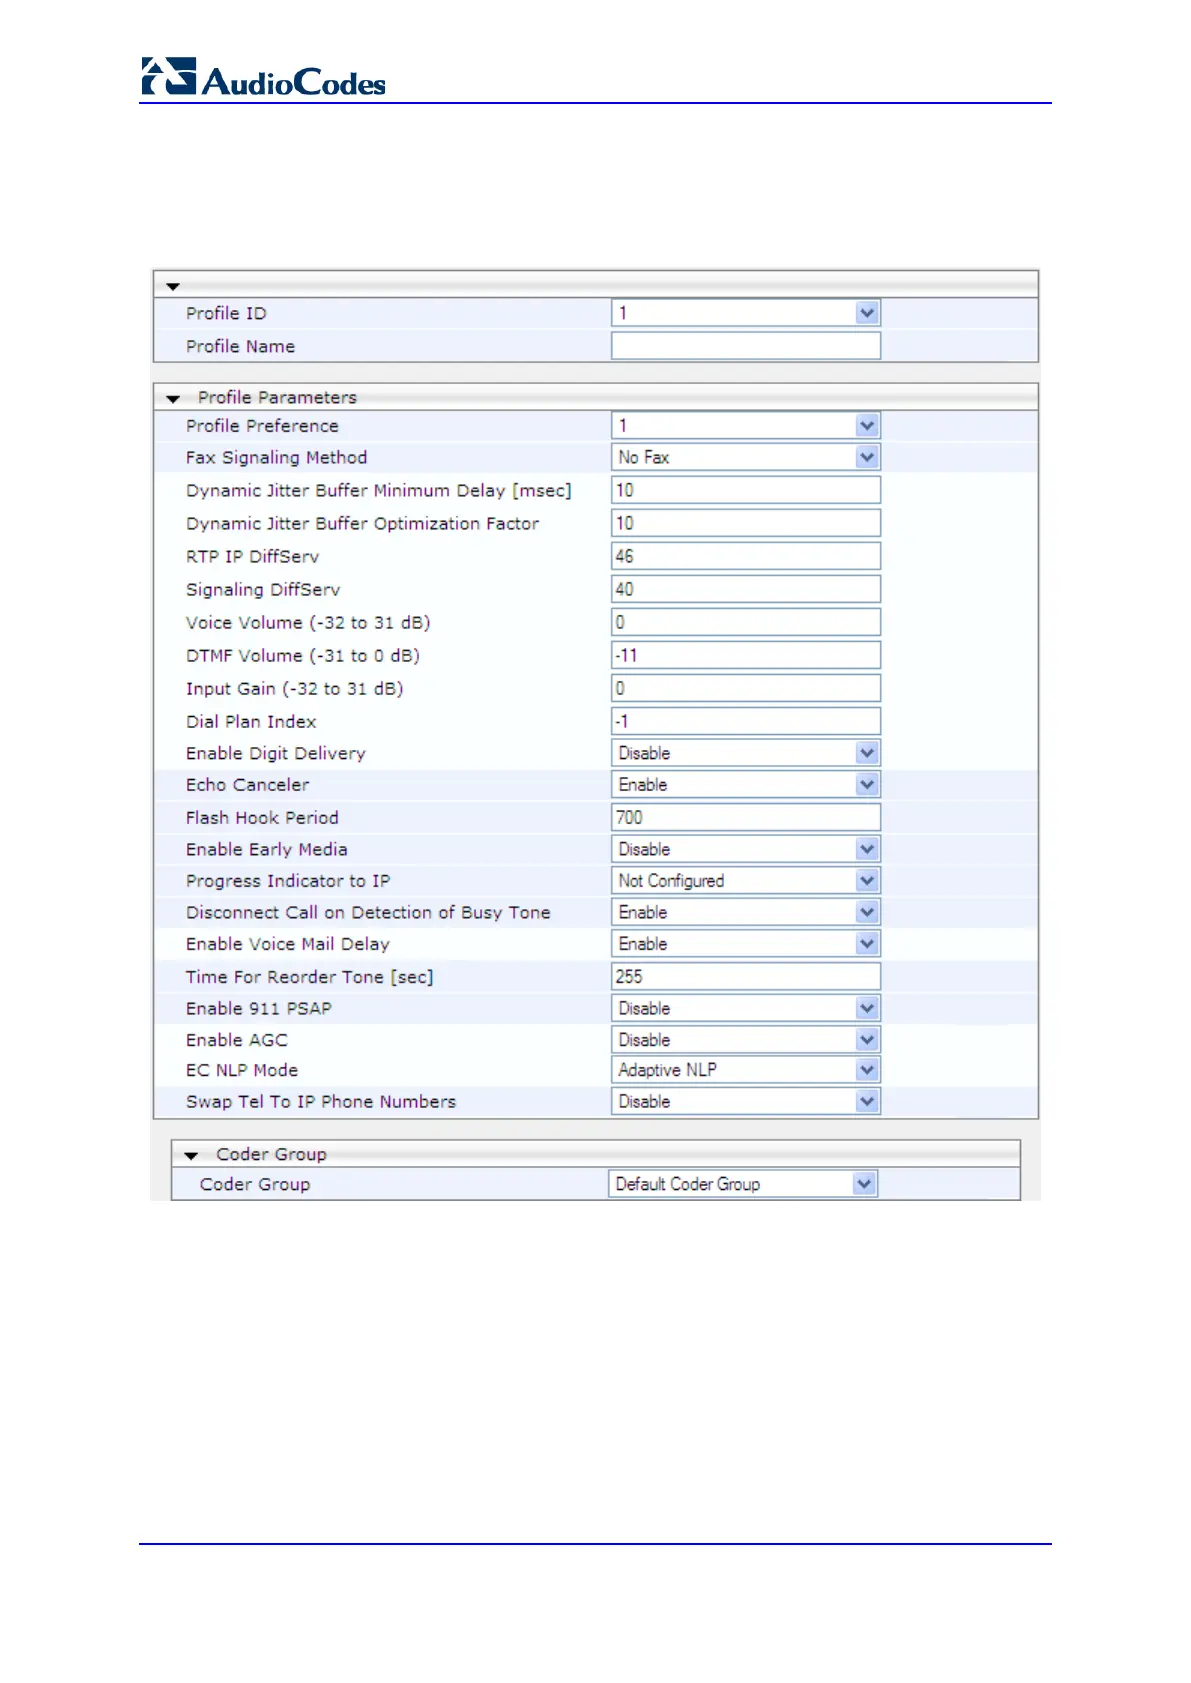Click the RTP IP DiffServ field

745,556
